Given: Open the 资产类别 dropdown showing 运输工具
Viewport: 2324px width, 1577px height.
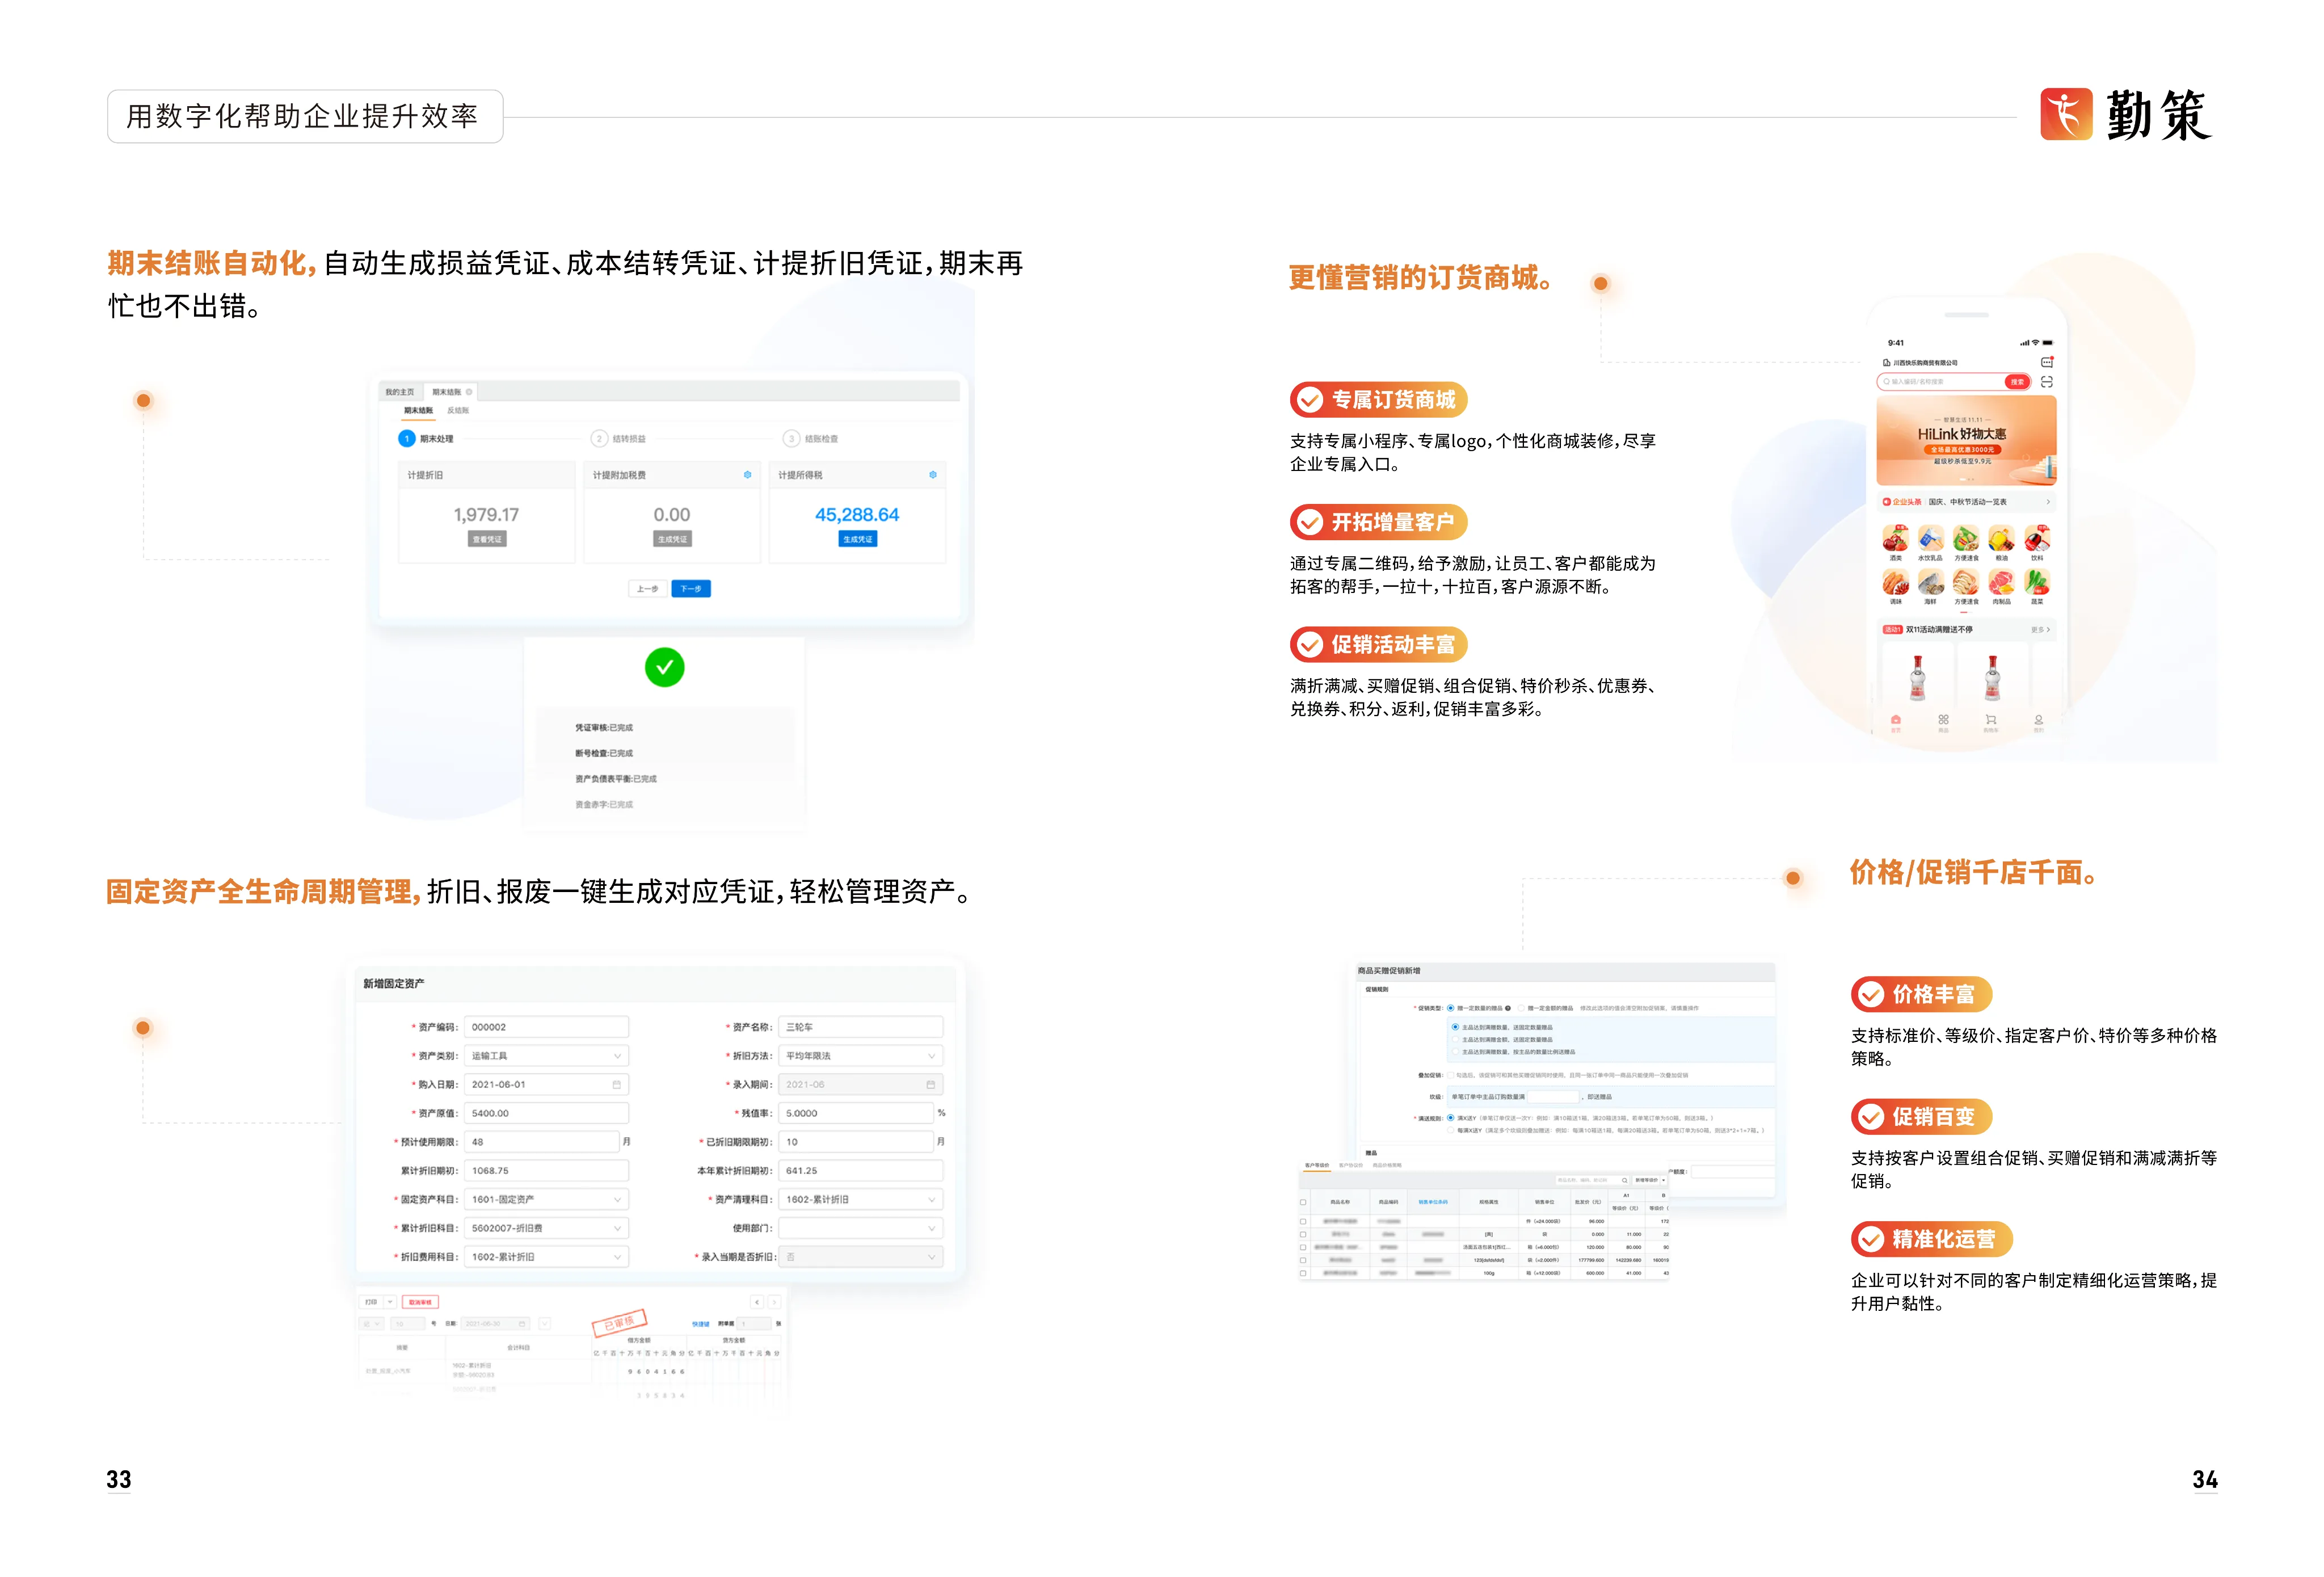Looking at the screenshot, I should tap(546, 1056).
